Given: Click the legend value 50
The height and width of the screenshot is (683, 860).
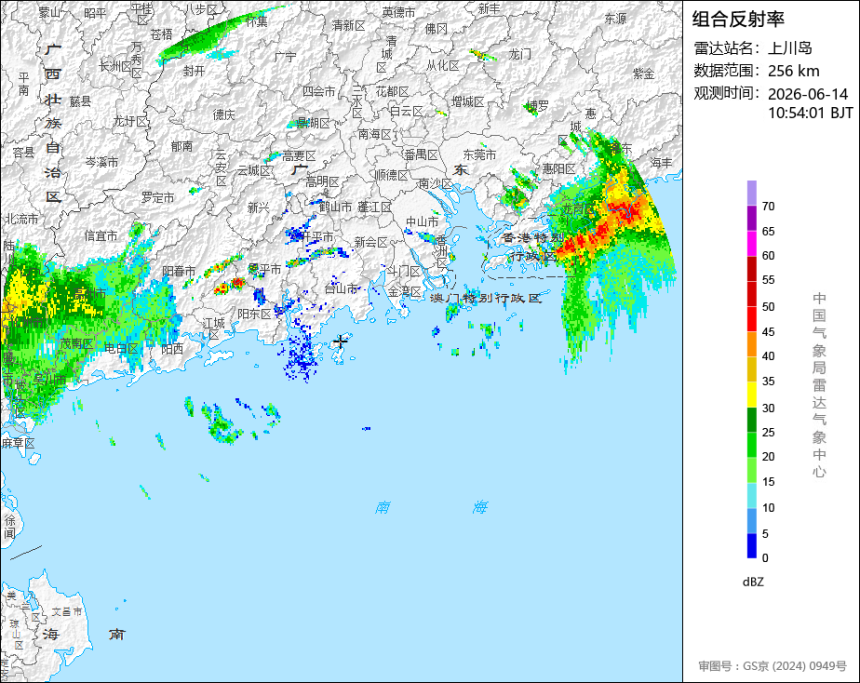Looking at the screenshot, I should point(768,307).
